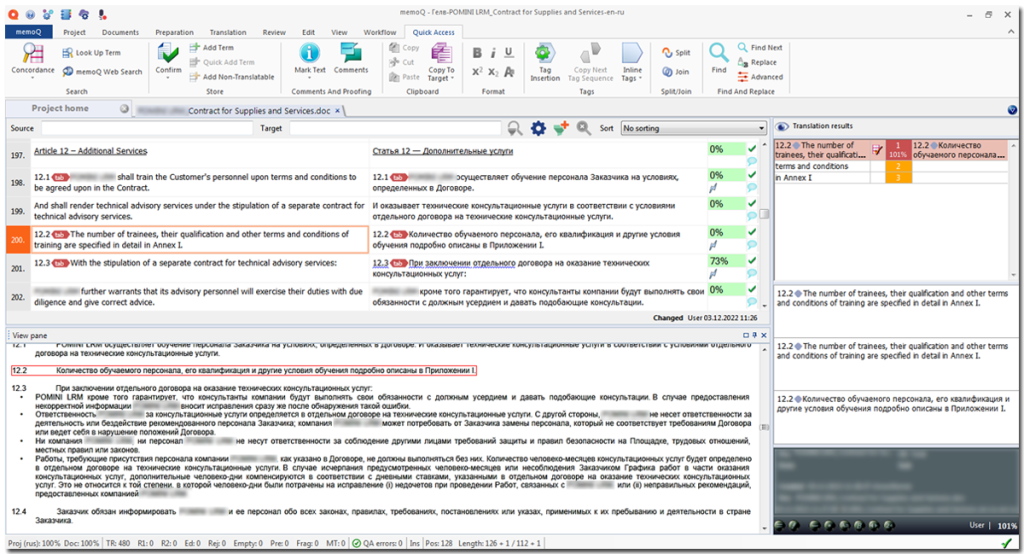The height and width of the screenshot is (554, 1024).
Task: Open the Translation ribbon tab
Action: pyautogui.click(x=228, y=33)
